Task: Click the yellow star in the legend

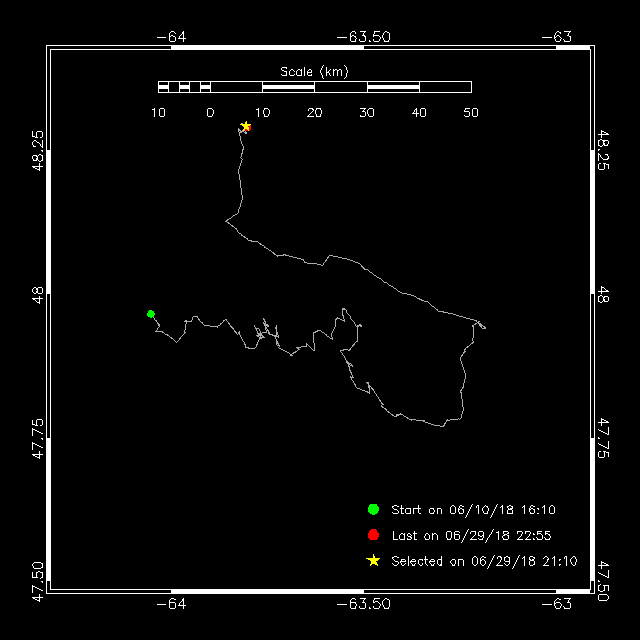Action: point(373,561)
